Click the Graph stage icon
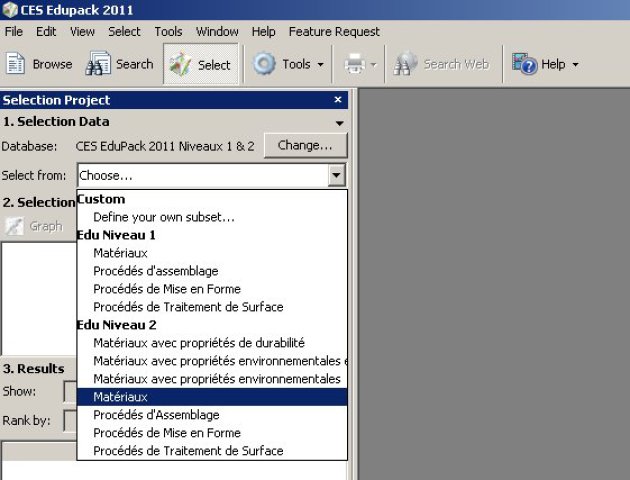 (x=14, y=226)
